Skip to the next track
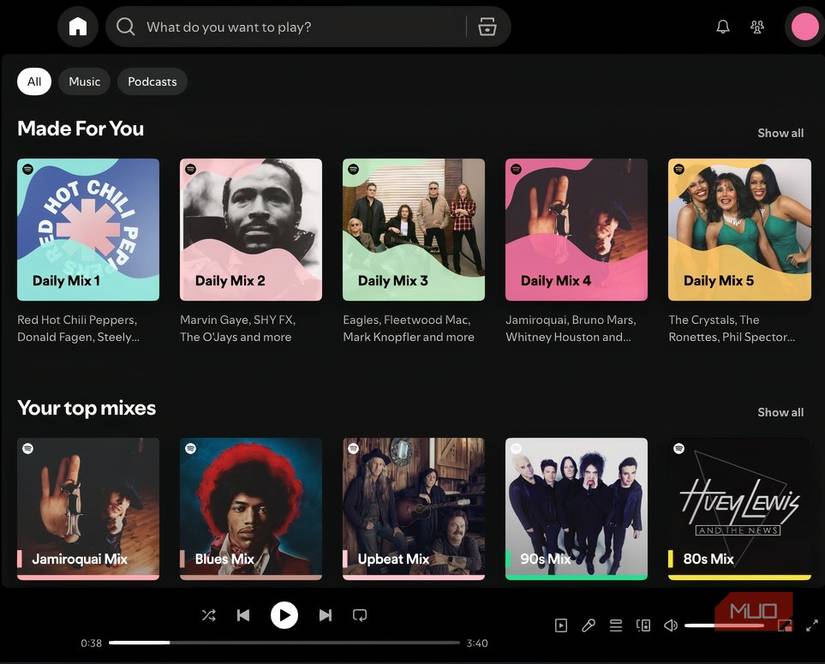 click(x=325, y=615)
